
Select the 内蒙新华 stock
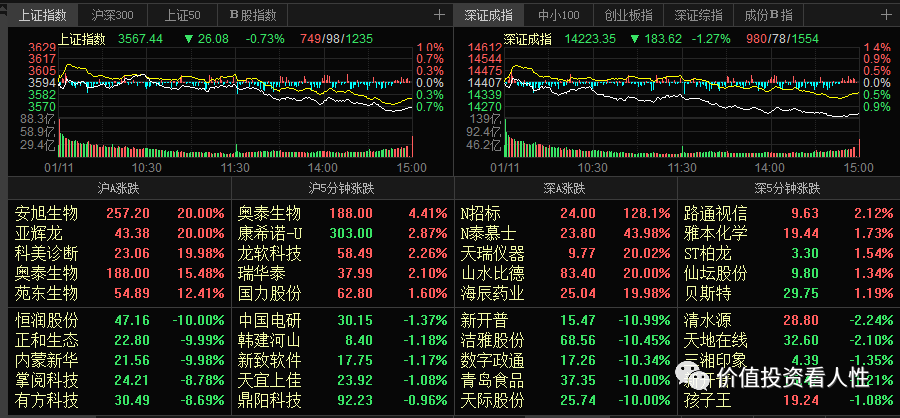119,360
